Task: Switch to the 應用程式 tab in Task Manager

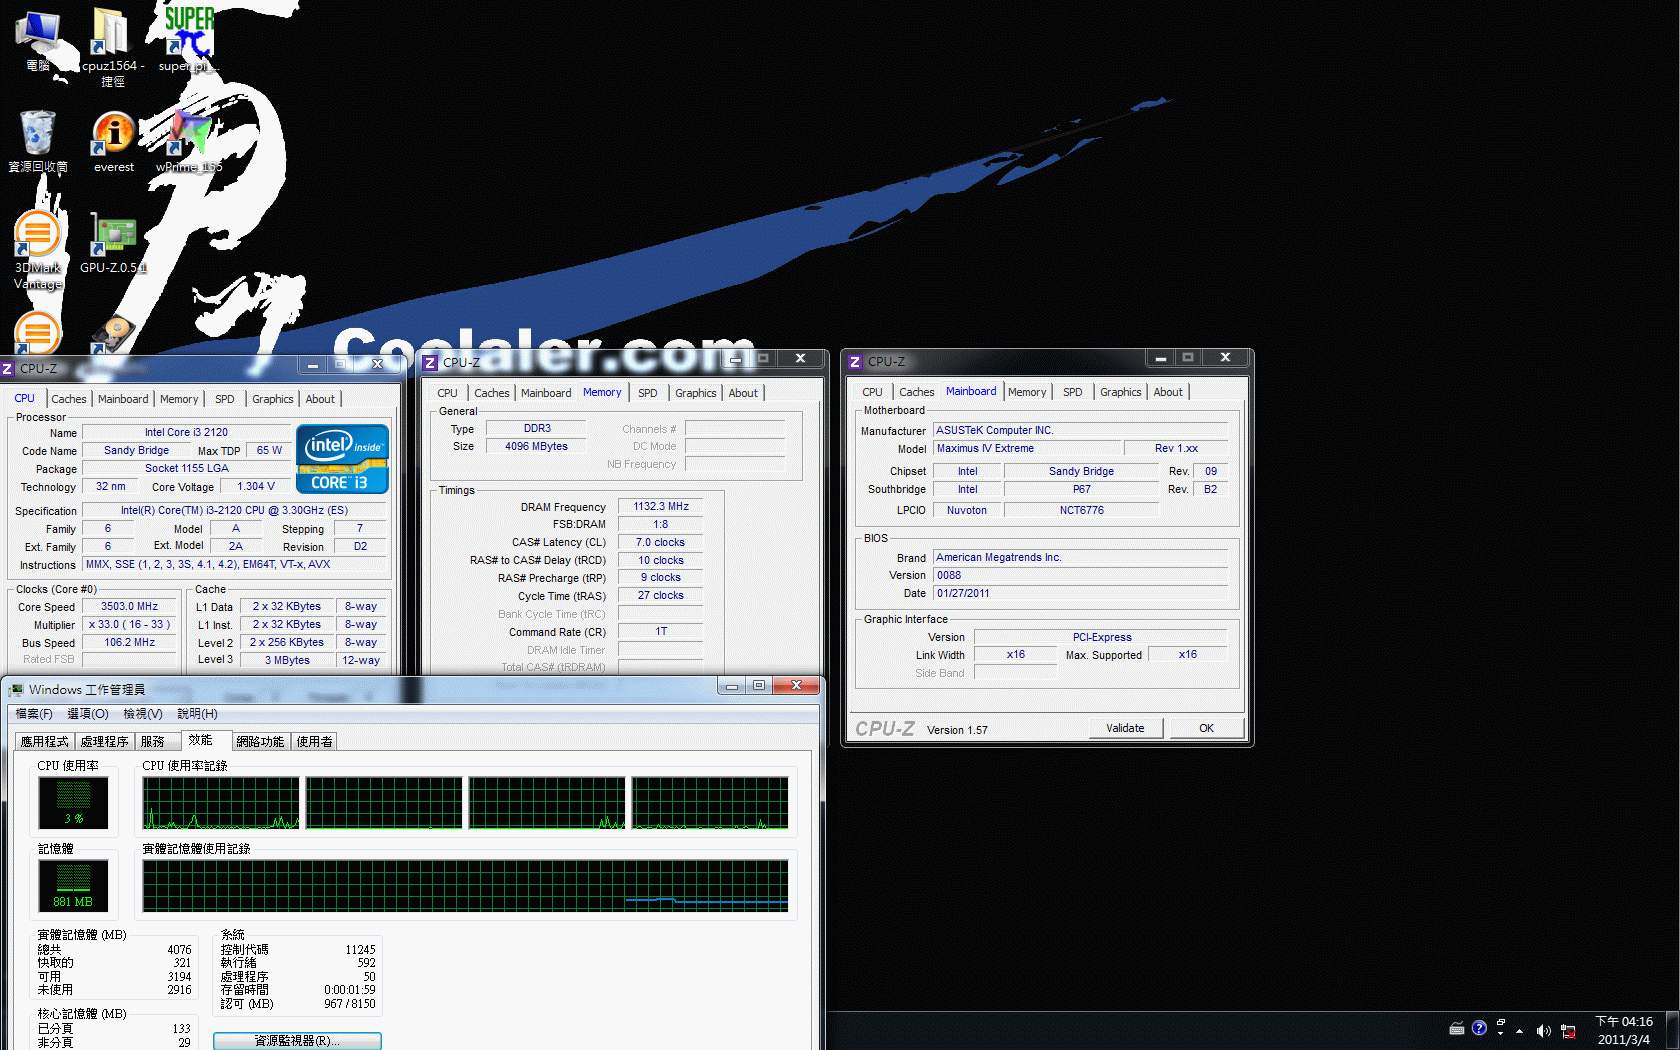Action: coord(45,742)
